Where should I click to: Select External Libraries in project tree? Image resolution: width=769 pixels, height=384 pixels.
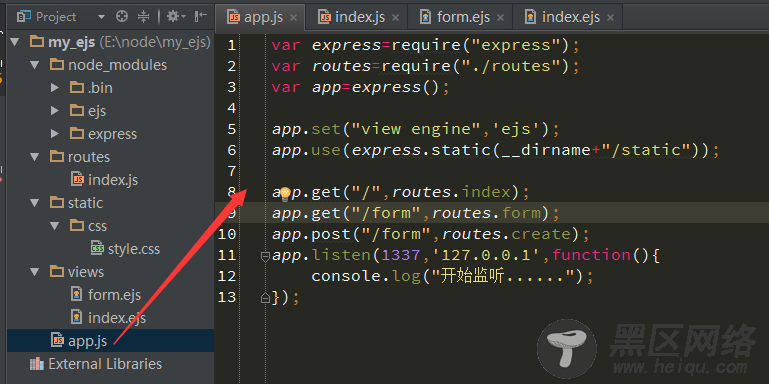105,364
